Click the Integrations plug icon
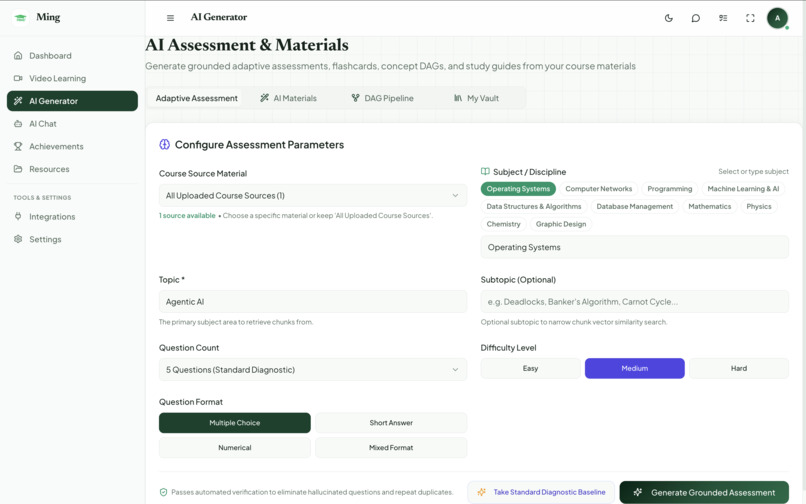Viewport: 806px width, 504px height. 18,217
